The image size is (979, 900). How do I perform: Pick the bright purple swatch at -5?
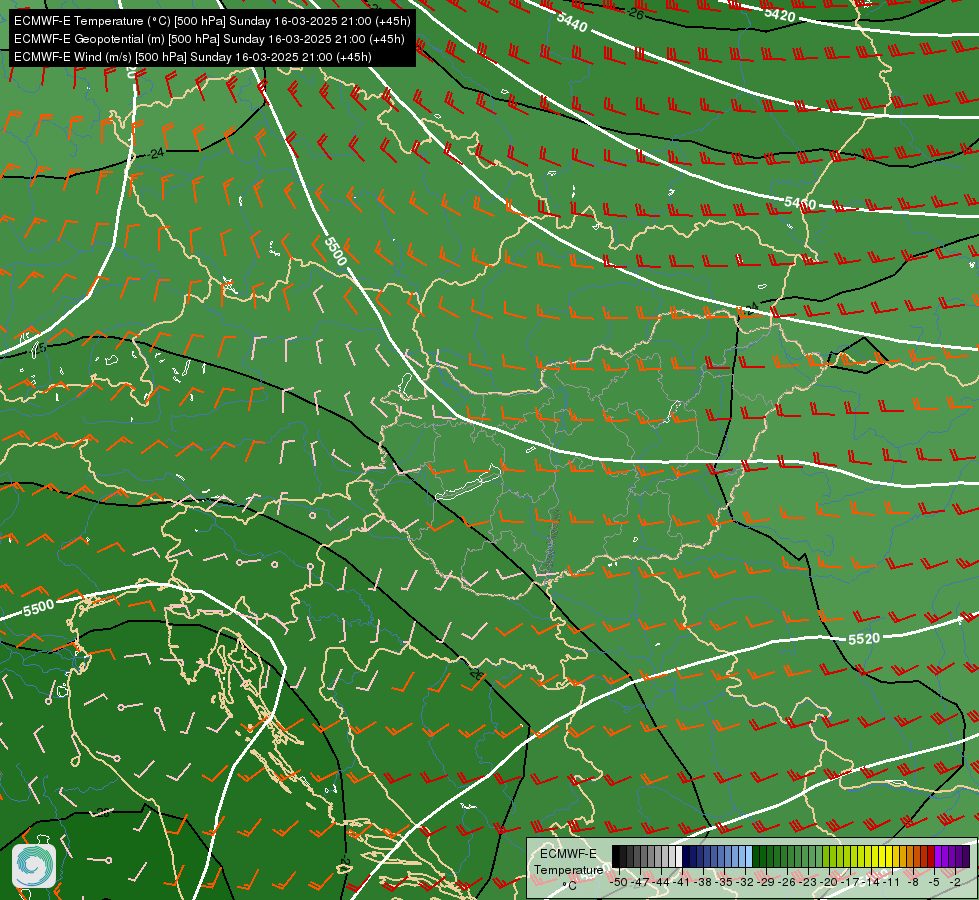[938, 856]
